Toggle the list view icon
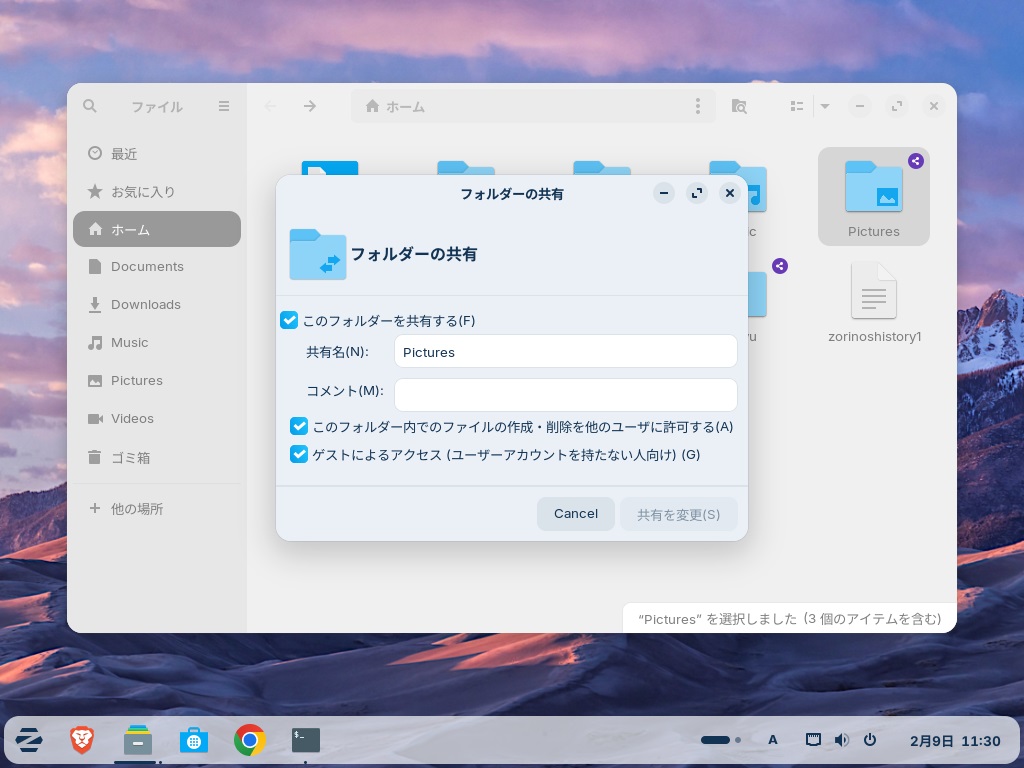Screen dimensions: 1024x768 pos(797,106)
